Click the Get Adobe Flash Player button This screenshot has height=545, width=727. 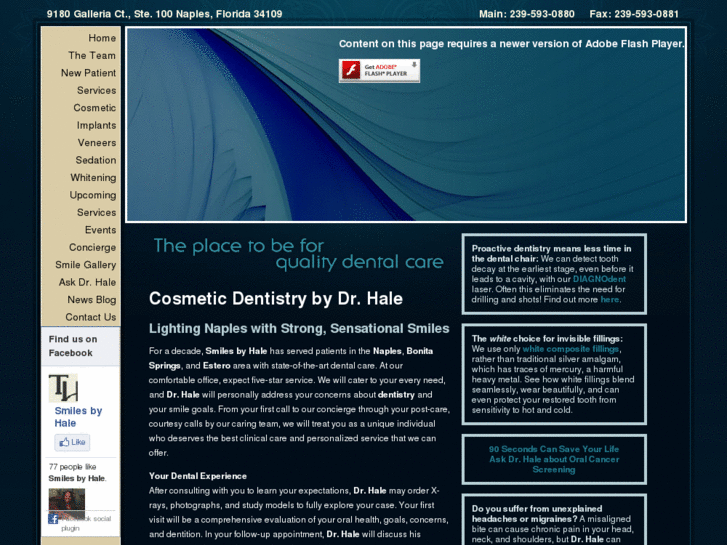(379, 71)
